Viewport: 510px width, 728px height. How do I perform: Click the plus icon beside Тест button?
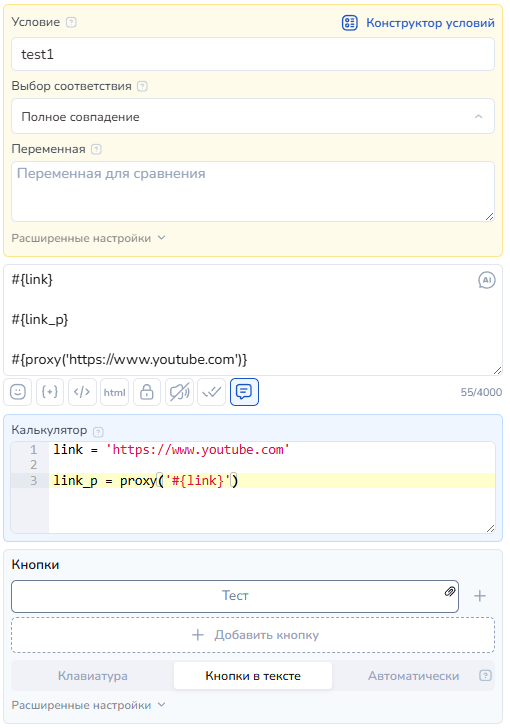point(479,596)
